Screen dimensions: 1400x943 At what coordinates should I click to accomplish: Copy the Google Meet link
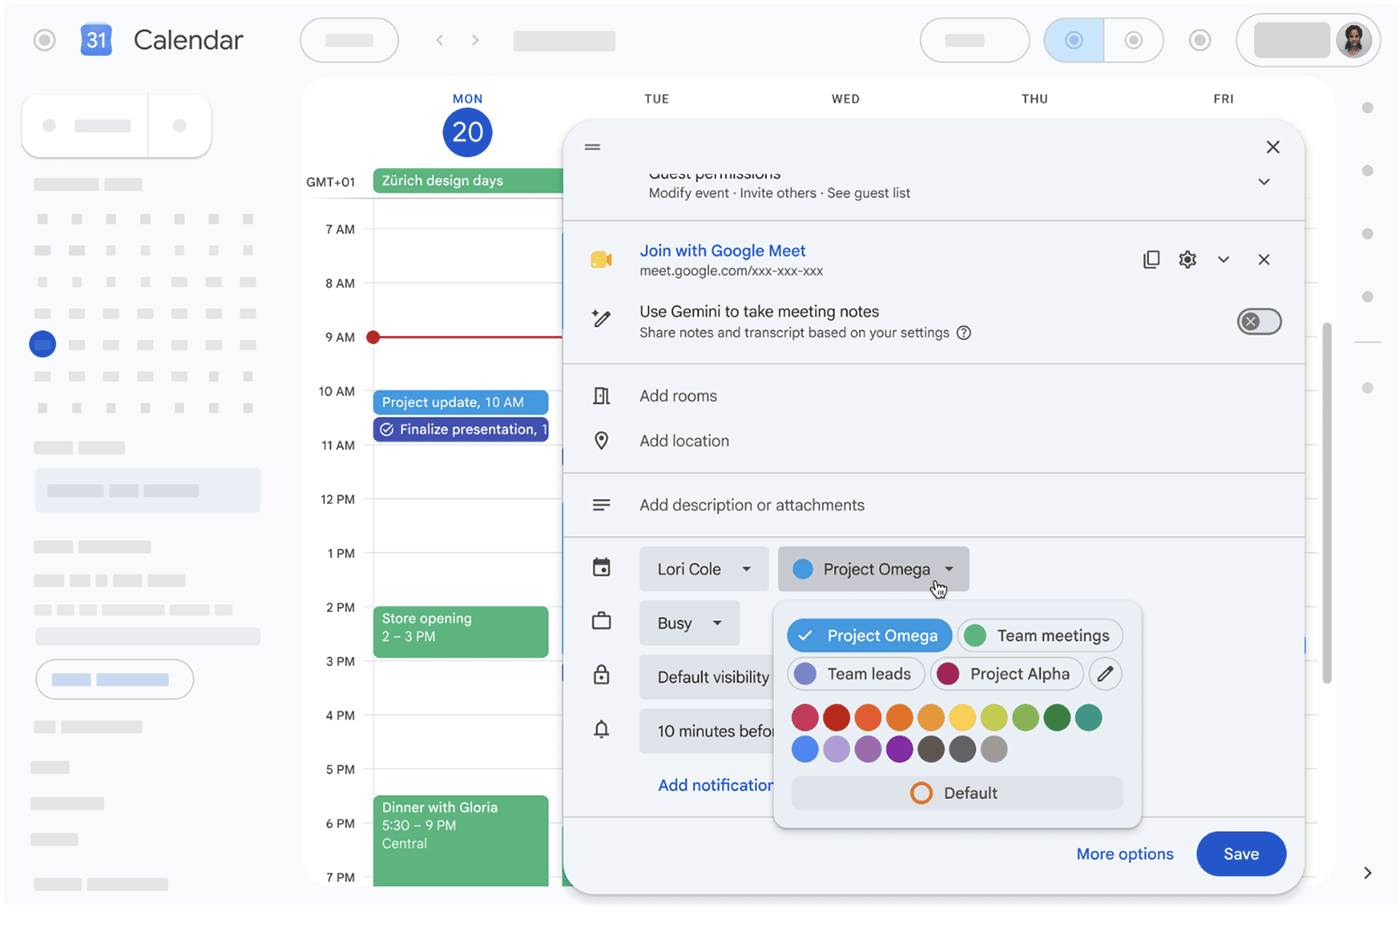click(x=1151, y=260)
